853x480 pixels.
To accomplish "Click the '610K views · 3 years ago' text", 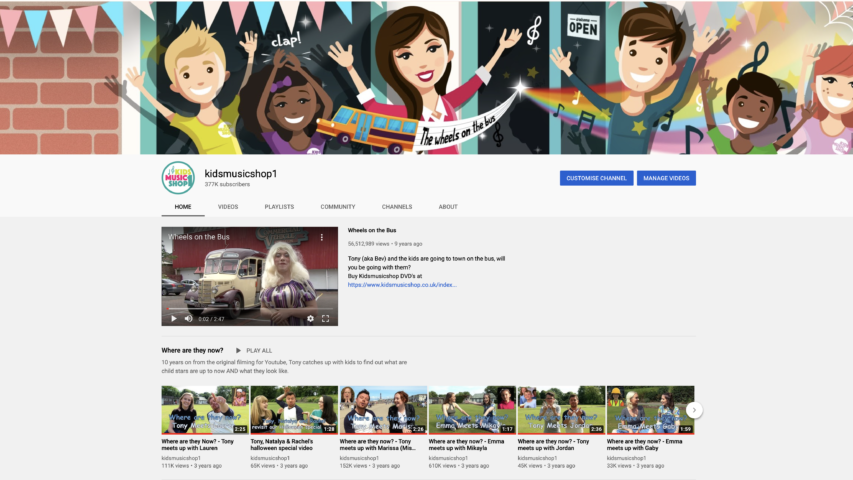I will pyautogui.click(x=459, y=466).
